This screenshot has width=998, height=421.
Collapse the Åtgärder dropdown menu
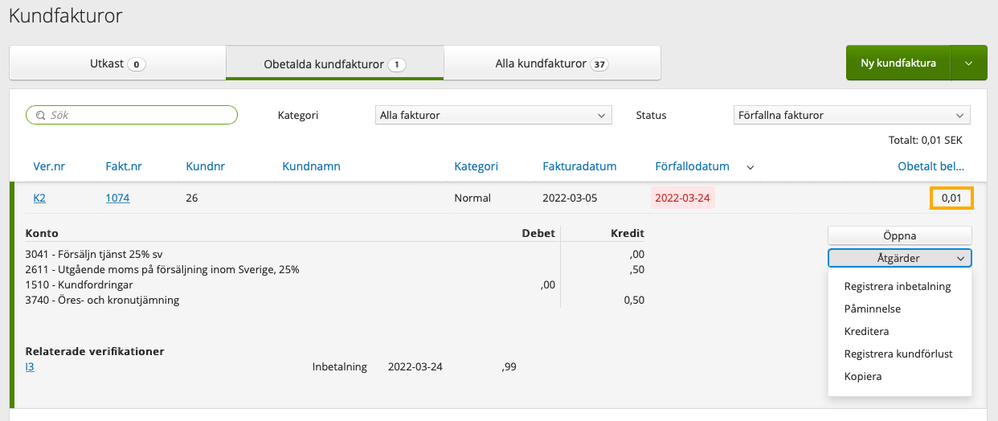[x=900, y=258]
